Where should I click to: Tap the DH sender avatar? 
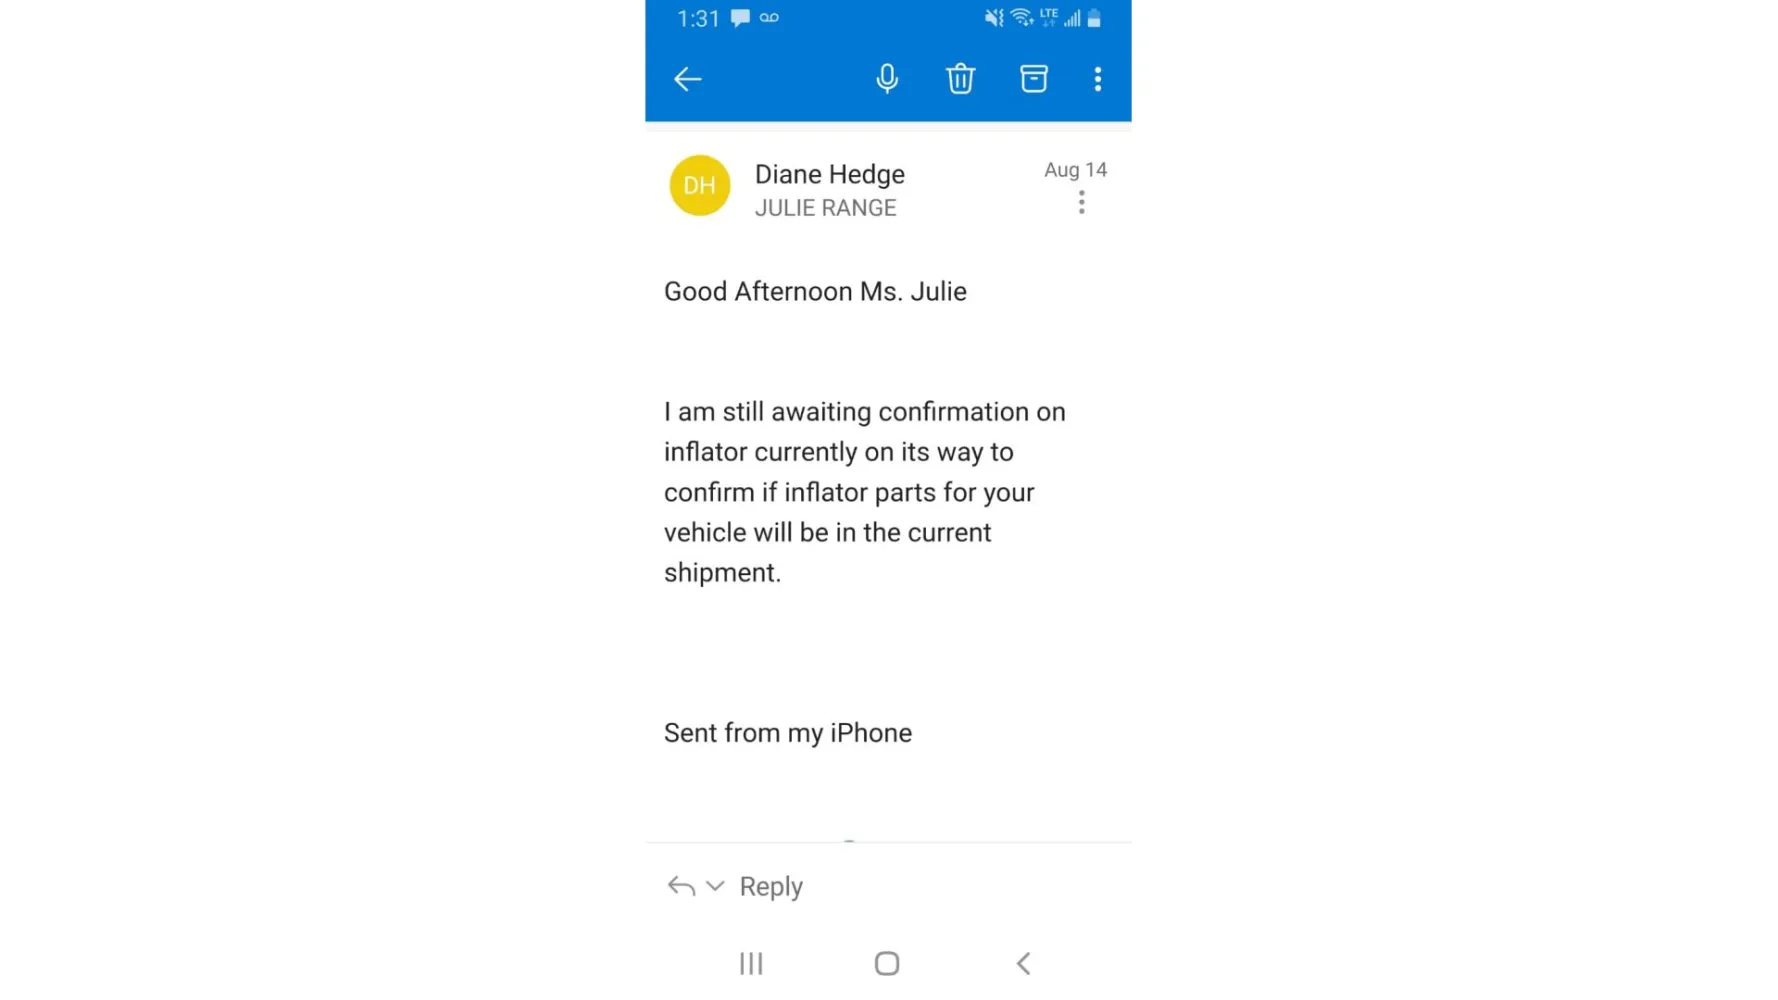tap(699, 185)
